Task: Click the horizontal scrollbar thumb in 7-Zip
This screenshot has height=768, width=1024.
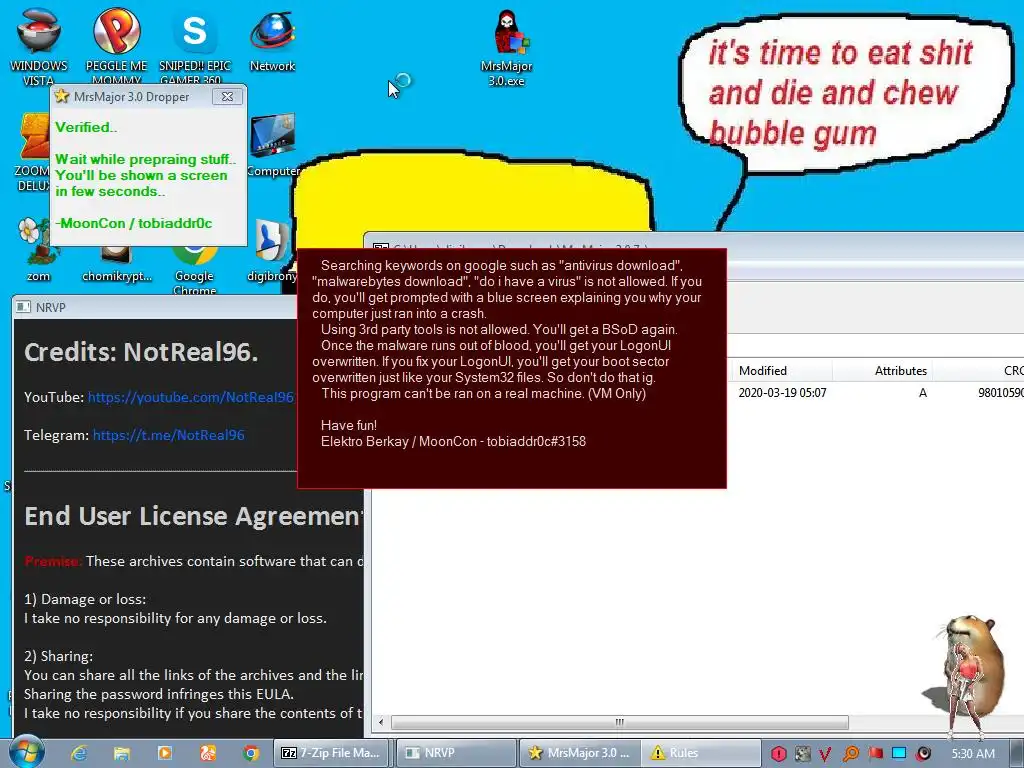Action: [x=619, y=722]
